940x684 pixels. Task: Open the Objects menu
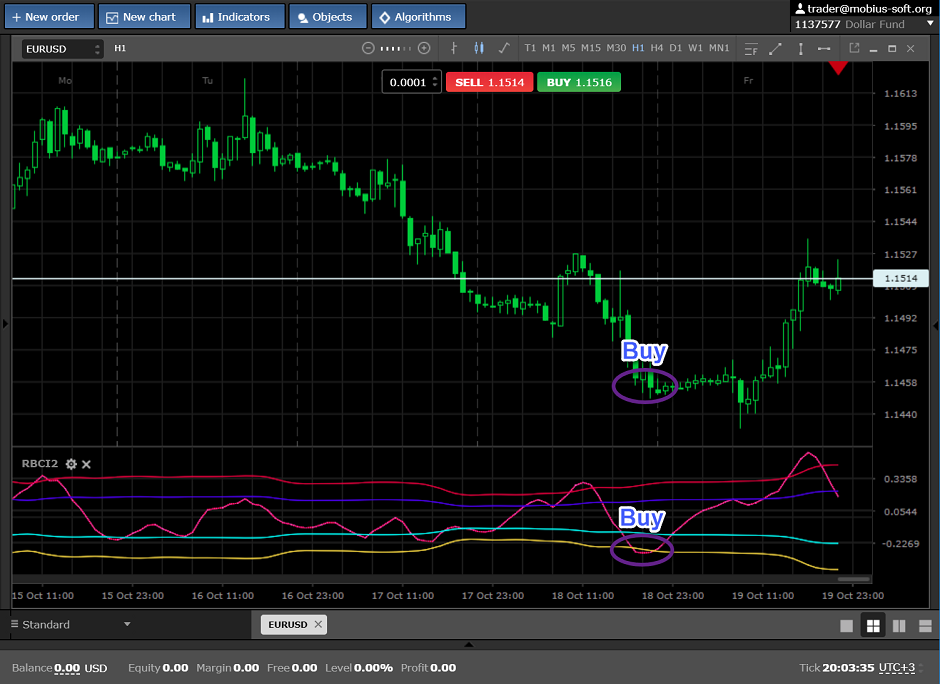click(327, 17)
